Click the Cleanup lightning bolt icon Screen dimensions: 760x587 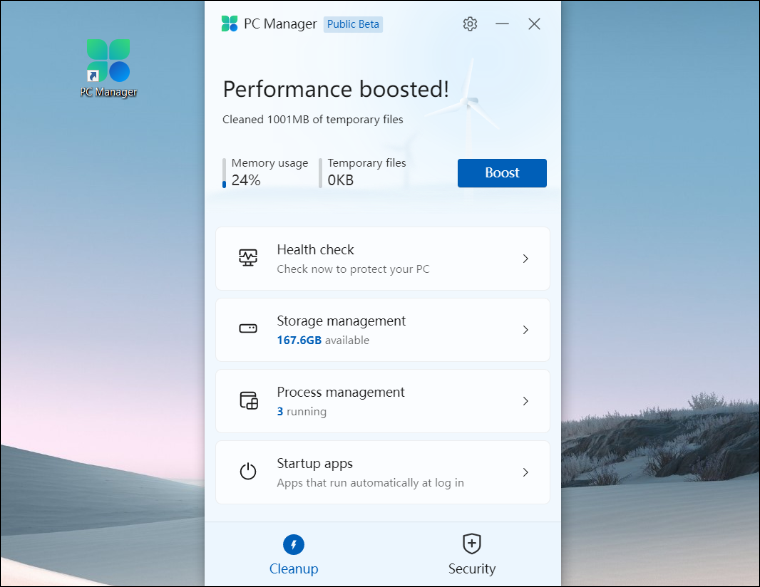[294, 544]
